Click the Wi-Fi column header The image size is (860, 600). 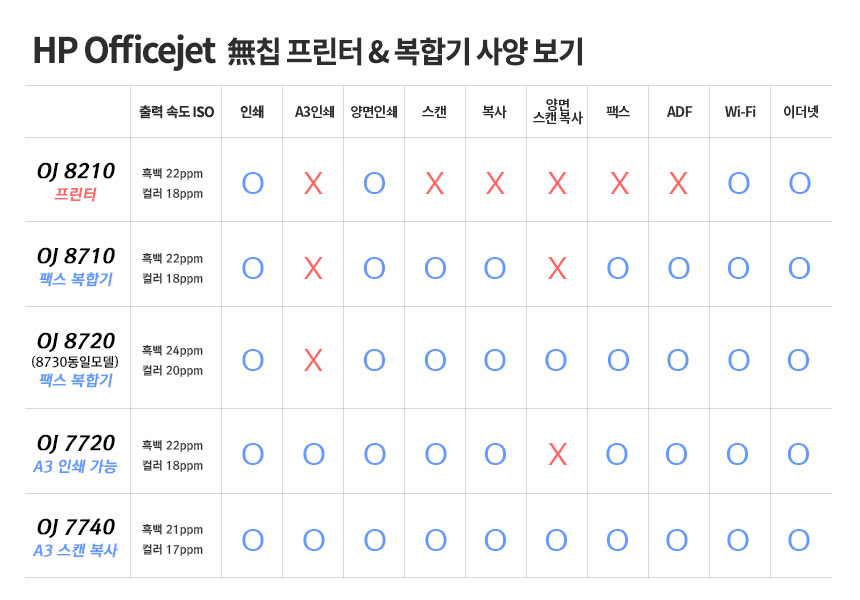coord(739,112)
